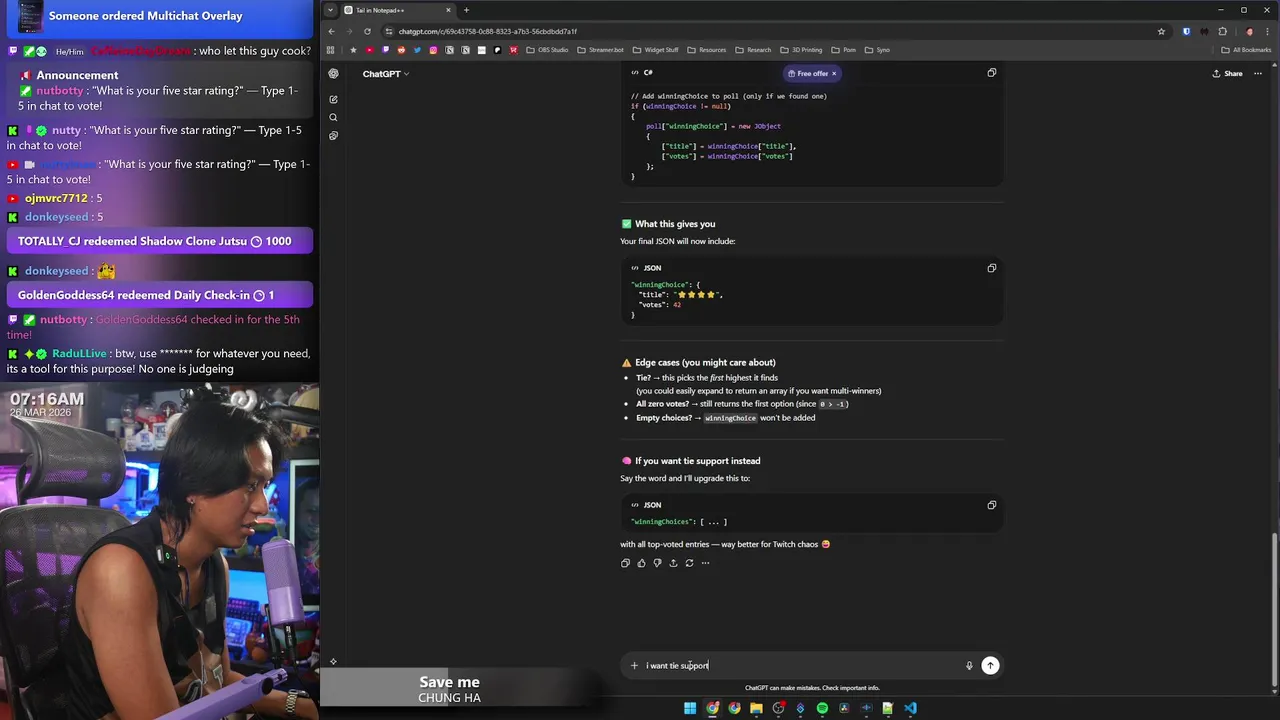The image size is (1280, 720).
Task: Give the response a thumbs down
Action: pyautogui.click(x=657, y=563)
